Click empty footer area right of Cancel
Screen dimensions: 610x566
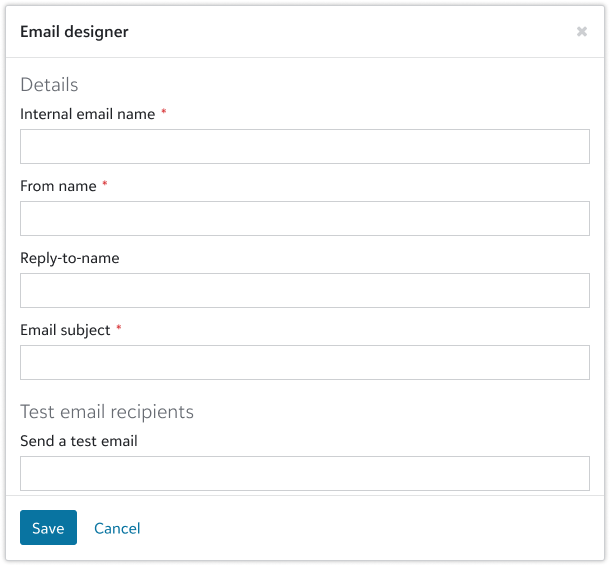(x=370, y=528)
